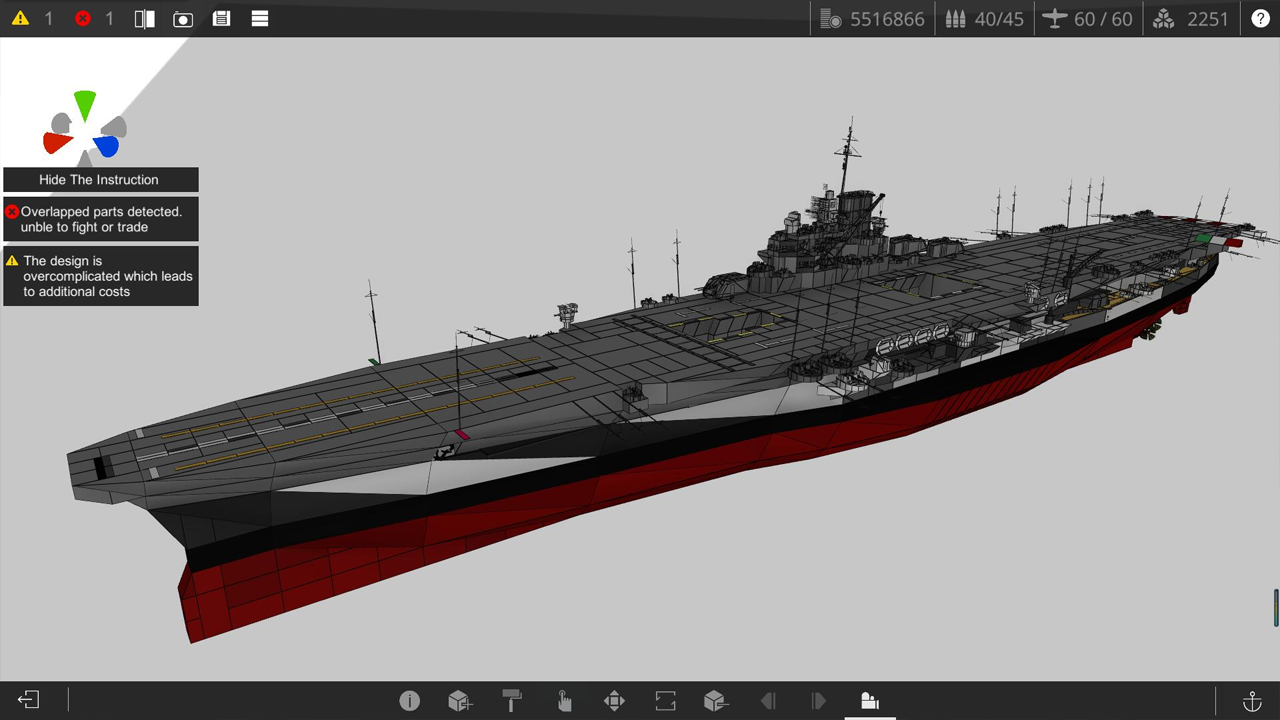The image size is (1280, 720).
Task: Take a screenshot with the camera icon
Action: (x=183, y=19)
